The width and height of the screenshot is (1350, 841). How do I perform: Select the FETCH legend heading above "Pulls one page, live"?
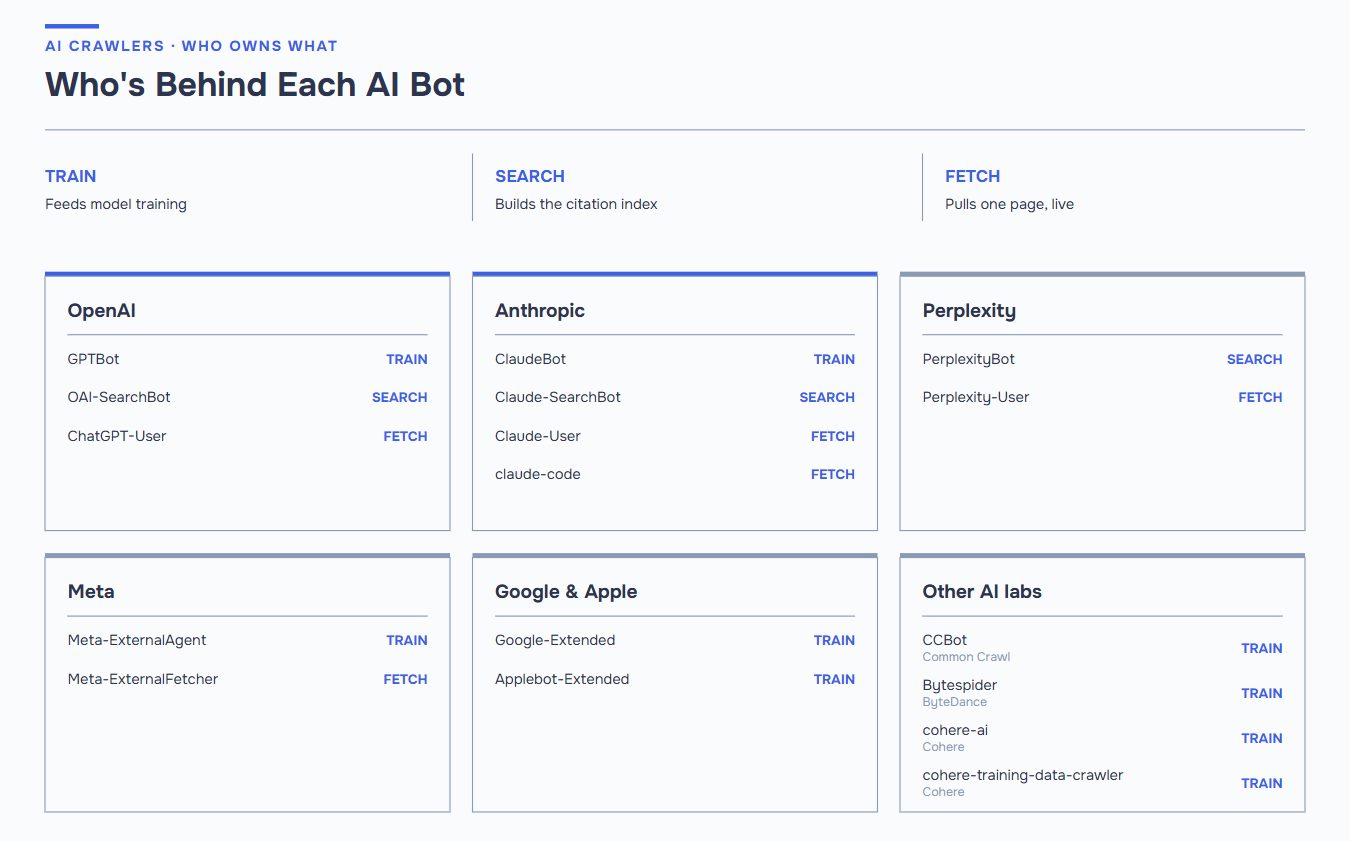point(972,176)
